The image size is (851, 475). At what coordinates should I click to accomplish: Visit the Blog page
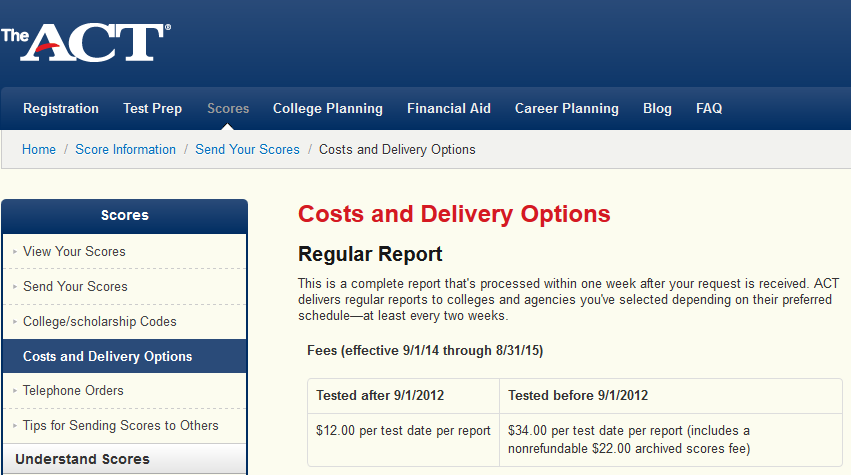(657, 108)
